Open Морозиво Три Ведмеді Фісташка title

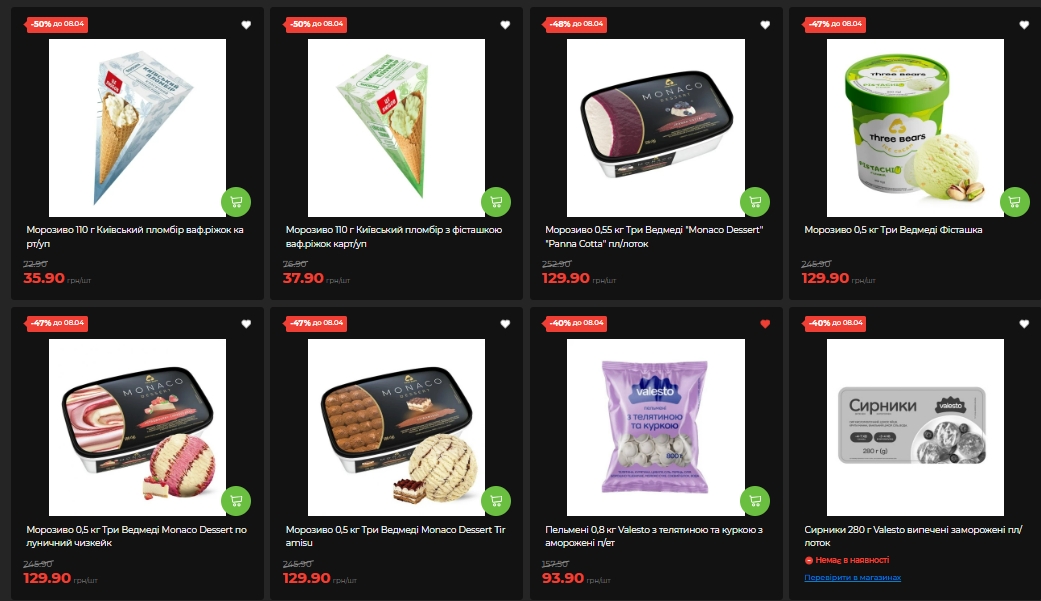893,230
